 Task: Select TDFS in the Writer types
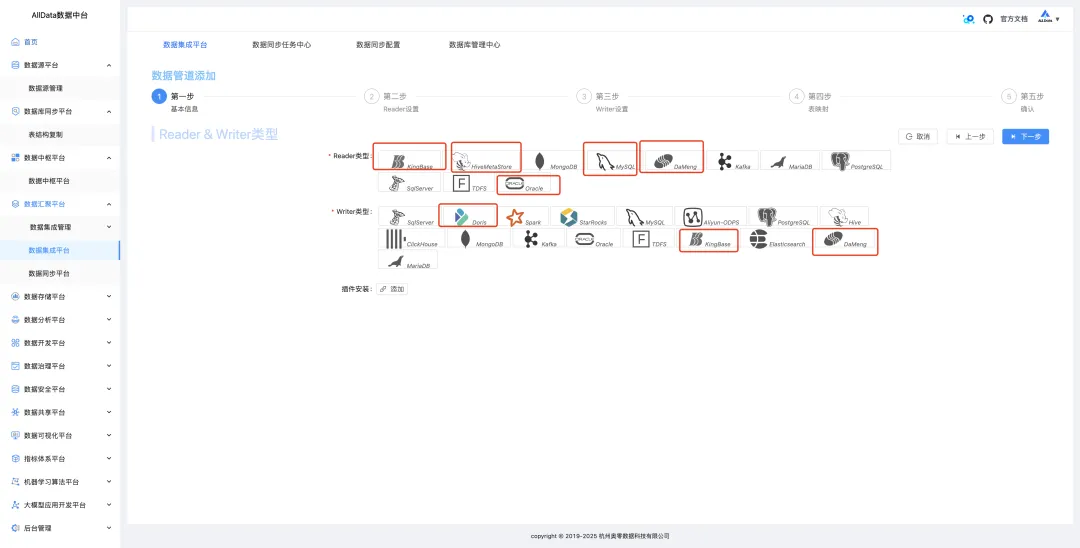[649, 239]
